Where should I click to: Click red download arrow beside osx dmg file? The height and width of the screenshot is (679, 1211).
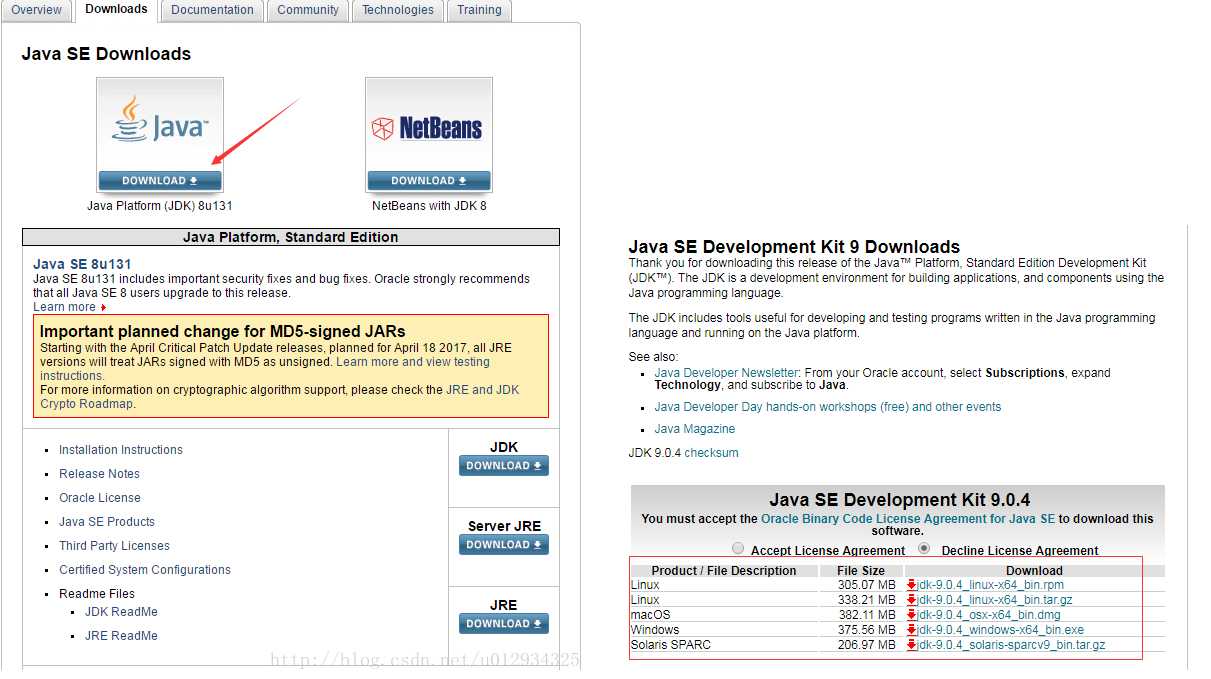click(x=911, y=615)
